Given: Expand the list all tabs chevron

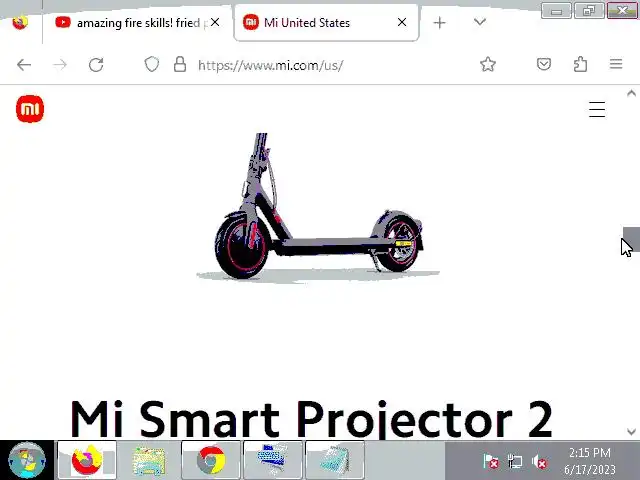Looking at the screenshot, I should tap(480, 22).
